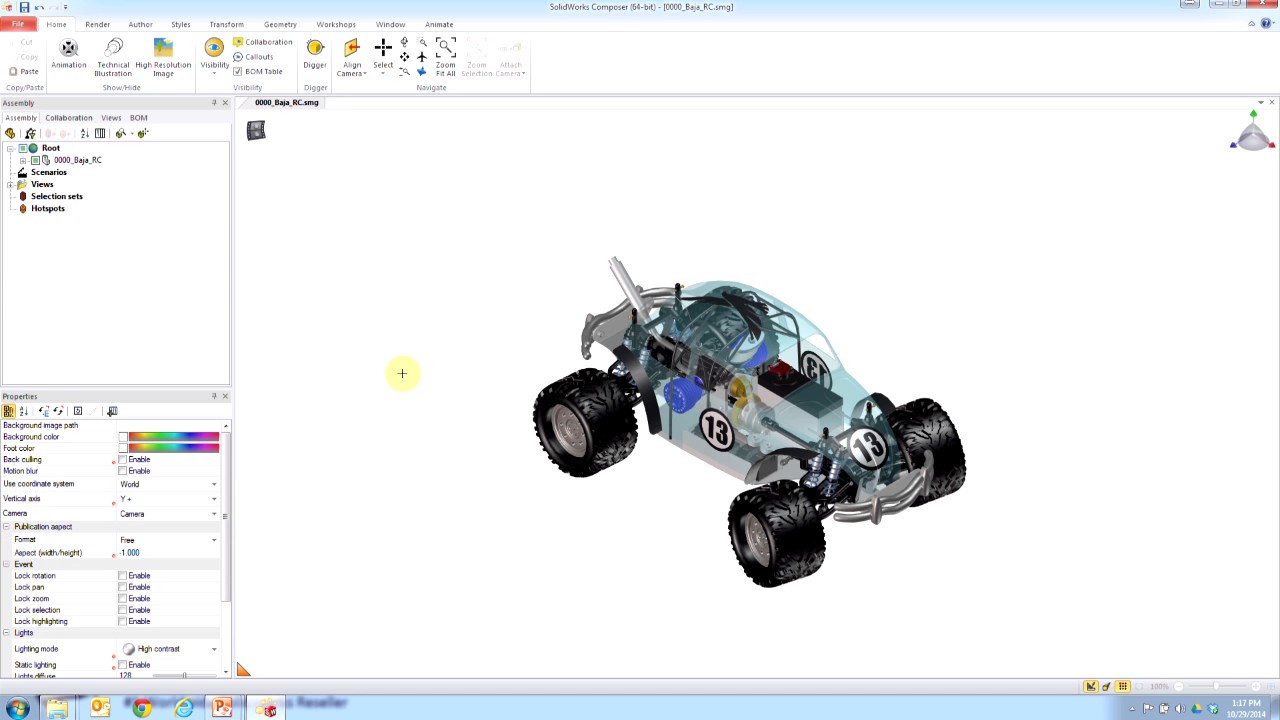This screenshot has width=1280, height=720.
Task: Click the Callouts visibility icon
Action: (x=238, y=57)
